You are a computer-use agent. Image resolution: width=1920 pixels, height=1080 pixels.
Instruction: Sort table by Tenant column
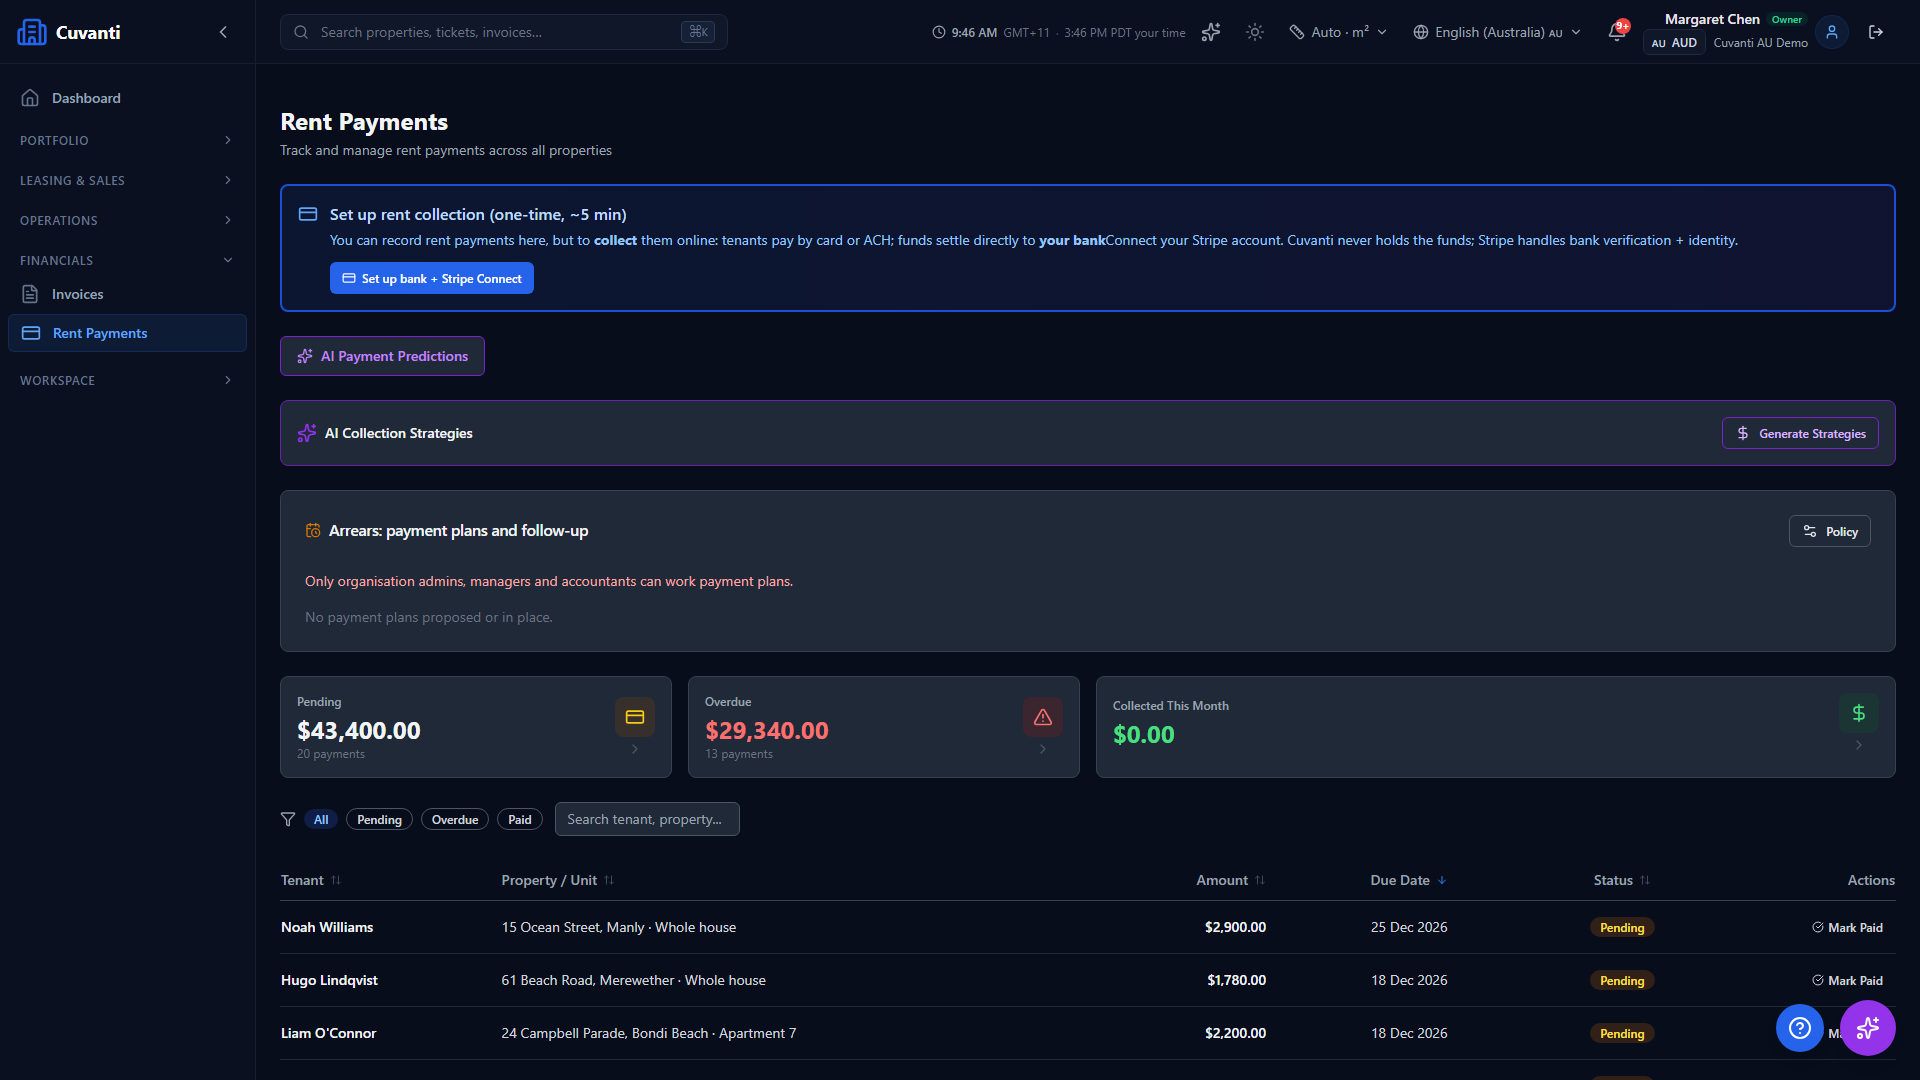tap(311, 880)
